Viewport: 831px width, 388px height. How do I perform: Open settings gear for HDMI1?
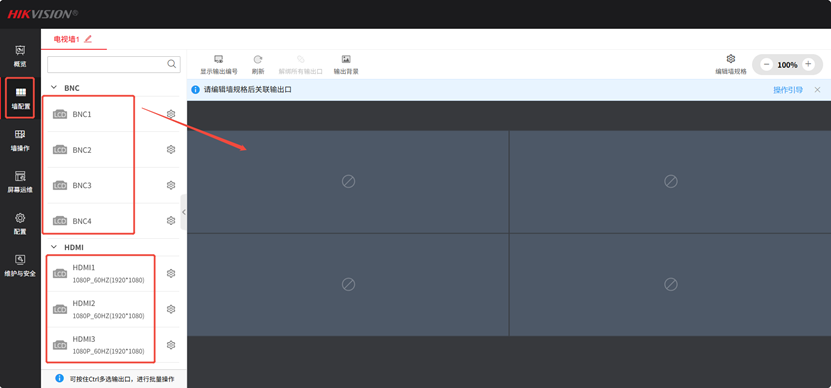(171, 274)
